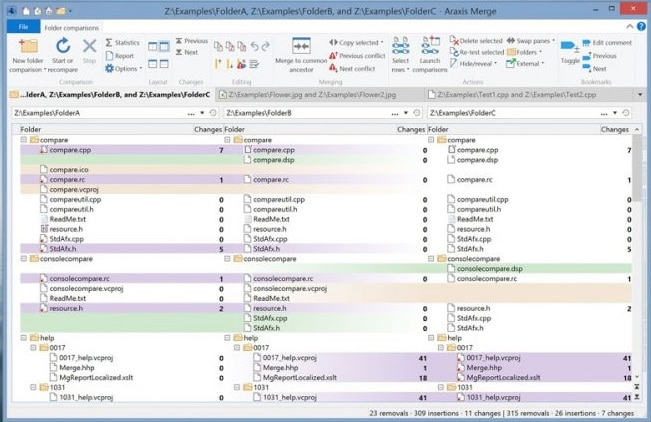Collapse 1031 folder in FolderC pane
Viewport: 651px width, 422px height.
point(441,387)
